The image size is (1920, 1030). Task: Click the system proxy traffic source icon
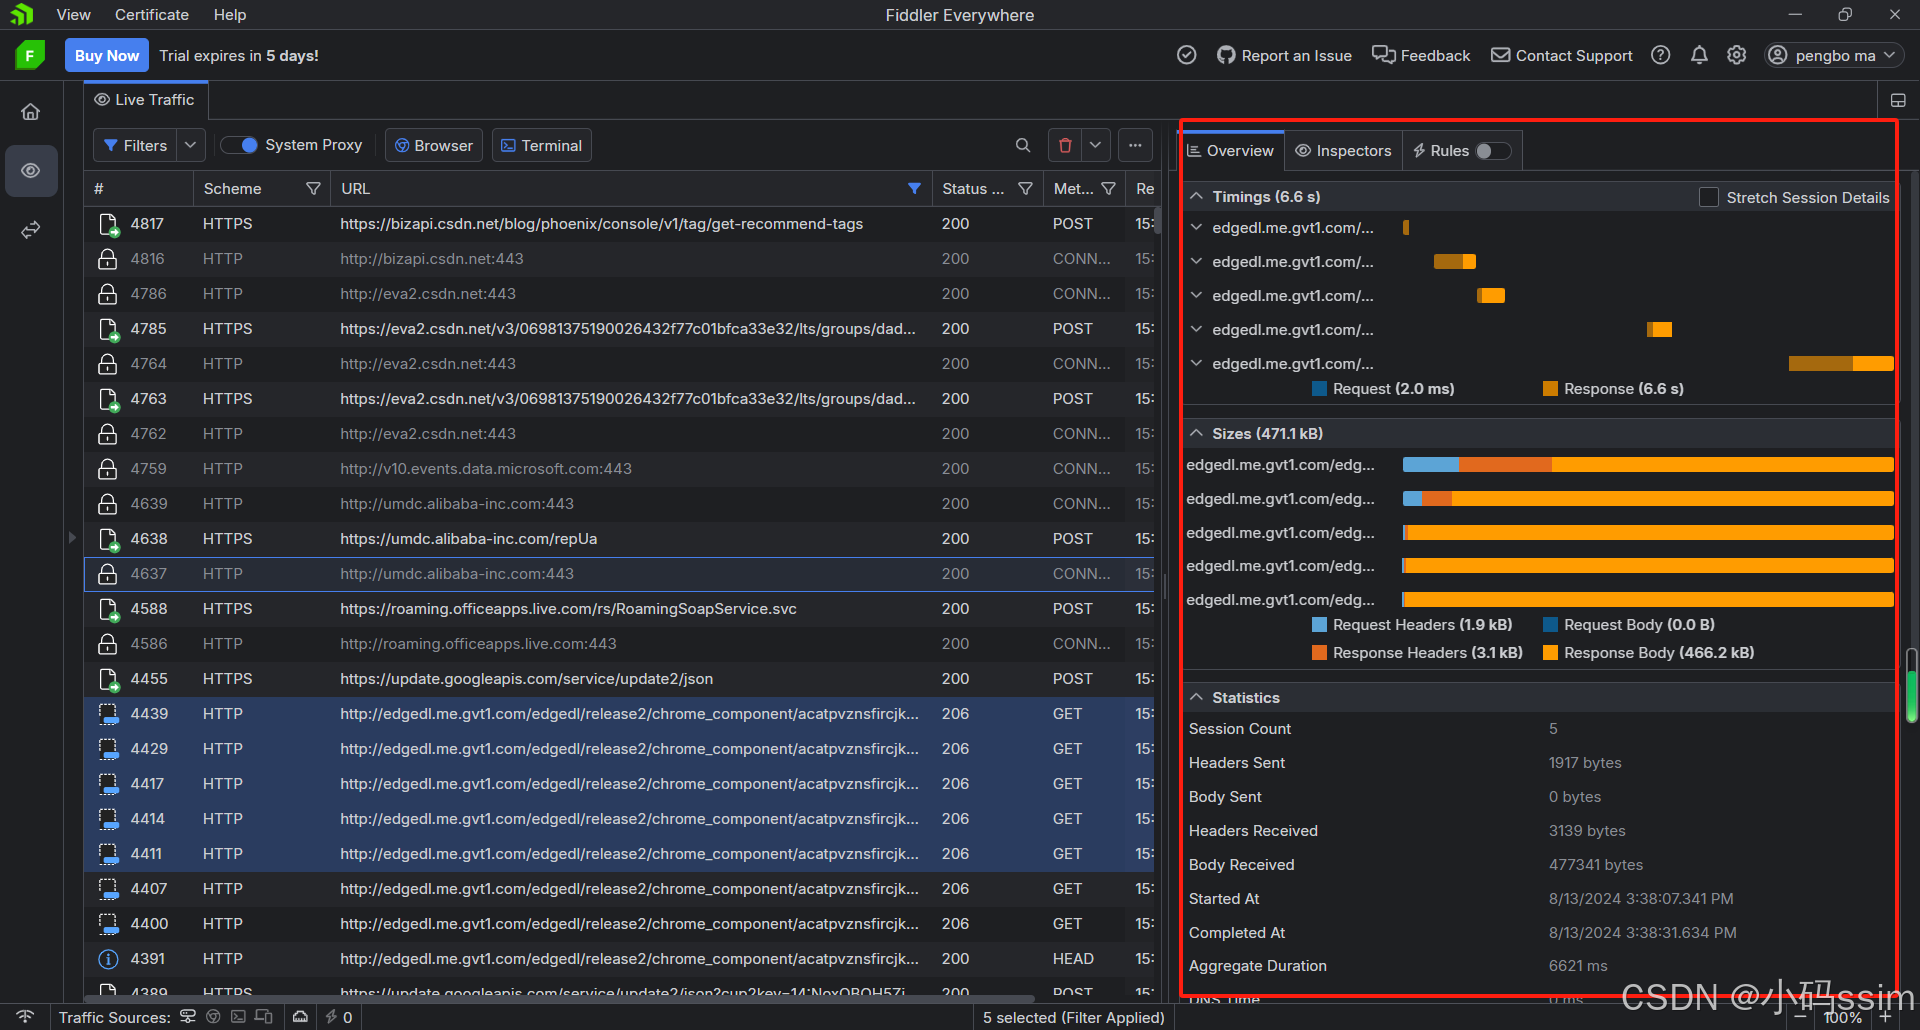188,1017
